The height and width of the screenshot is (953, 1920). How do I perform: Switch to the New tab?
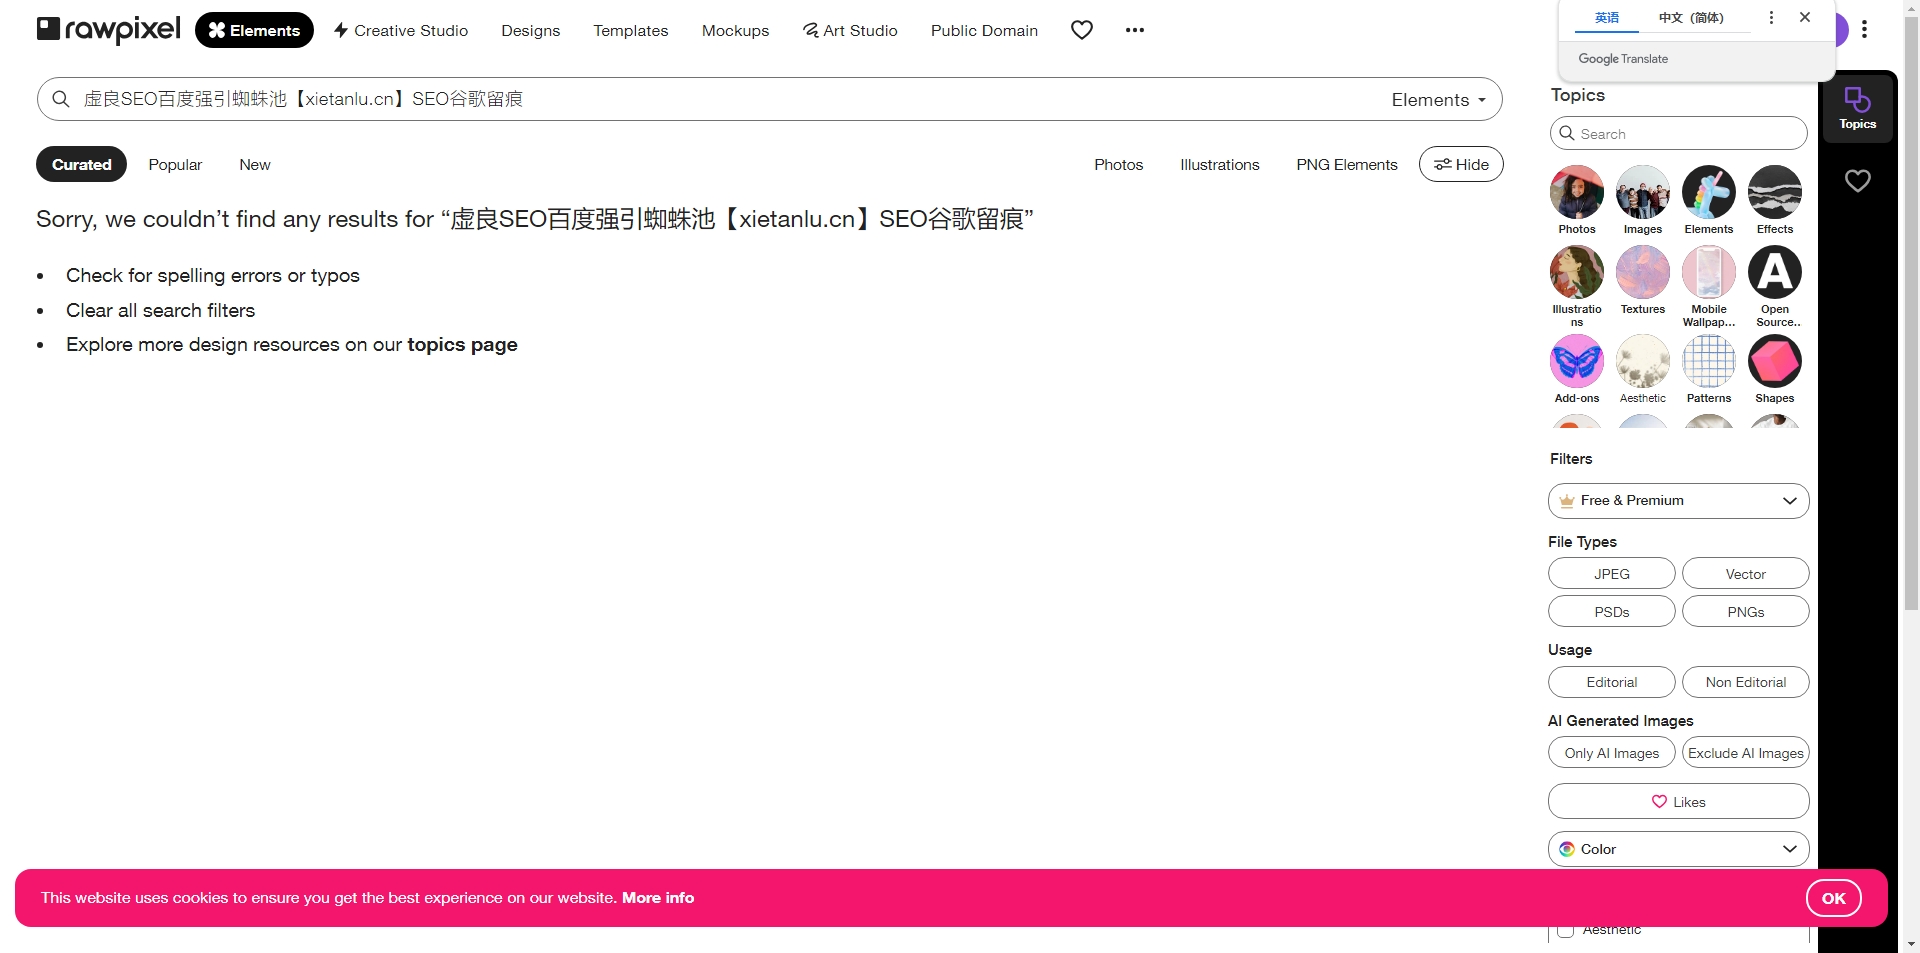[255, 164]
